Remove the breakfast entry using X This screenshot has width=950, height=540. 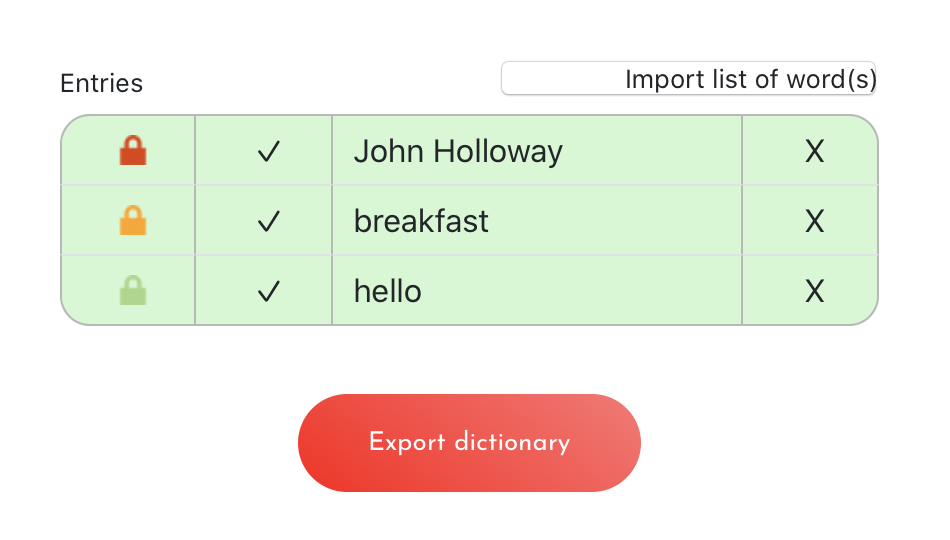coord(814,221)
